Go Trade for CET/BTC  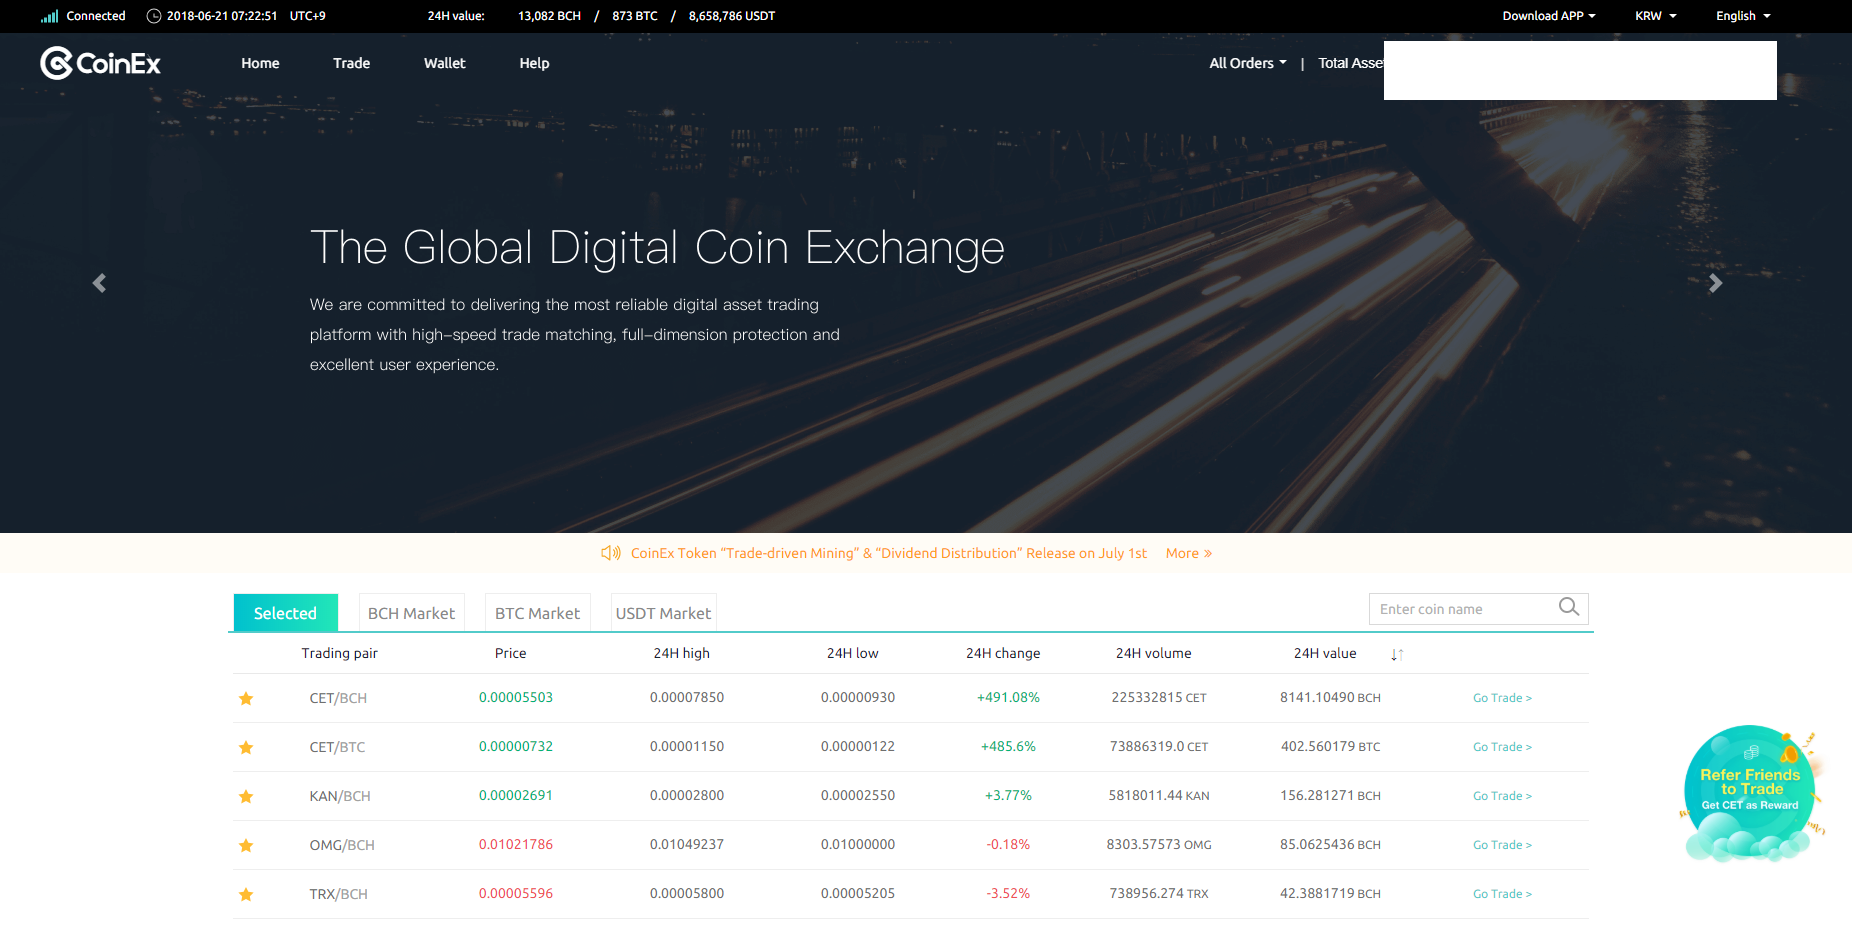coord(1502,747)
